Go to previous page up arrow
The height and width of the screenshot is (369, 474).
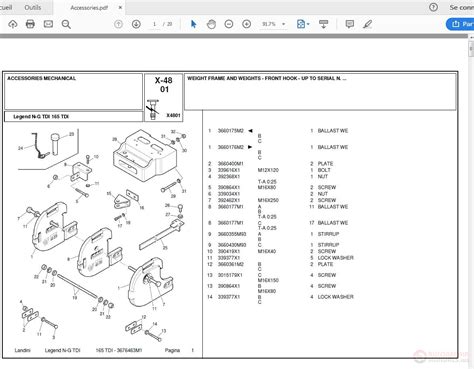coord(118,24)
